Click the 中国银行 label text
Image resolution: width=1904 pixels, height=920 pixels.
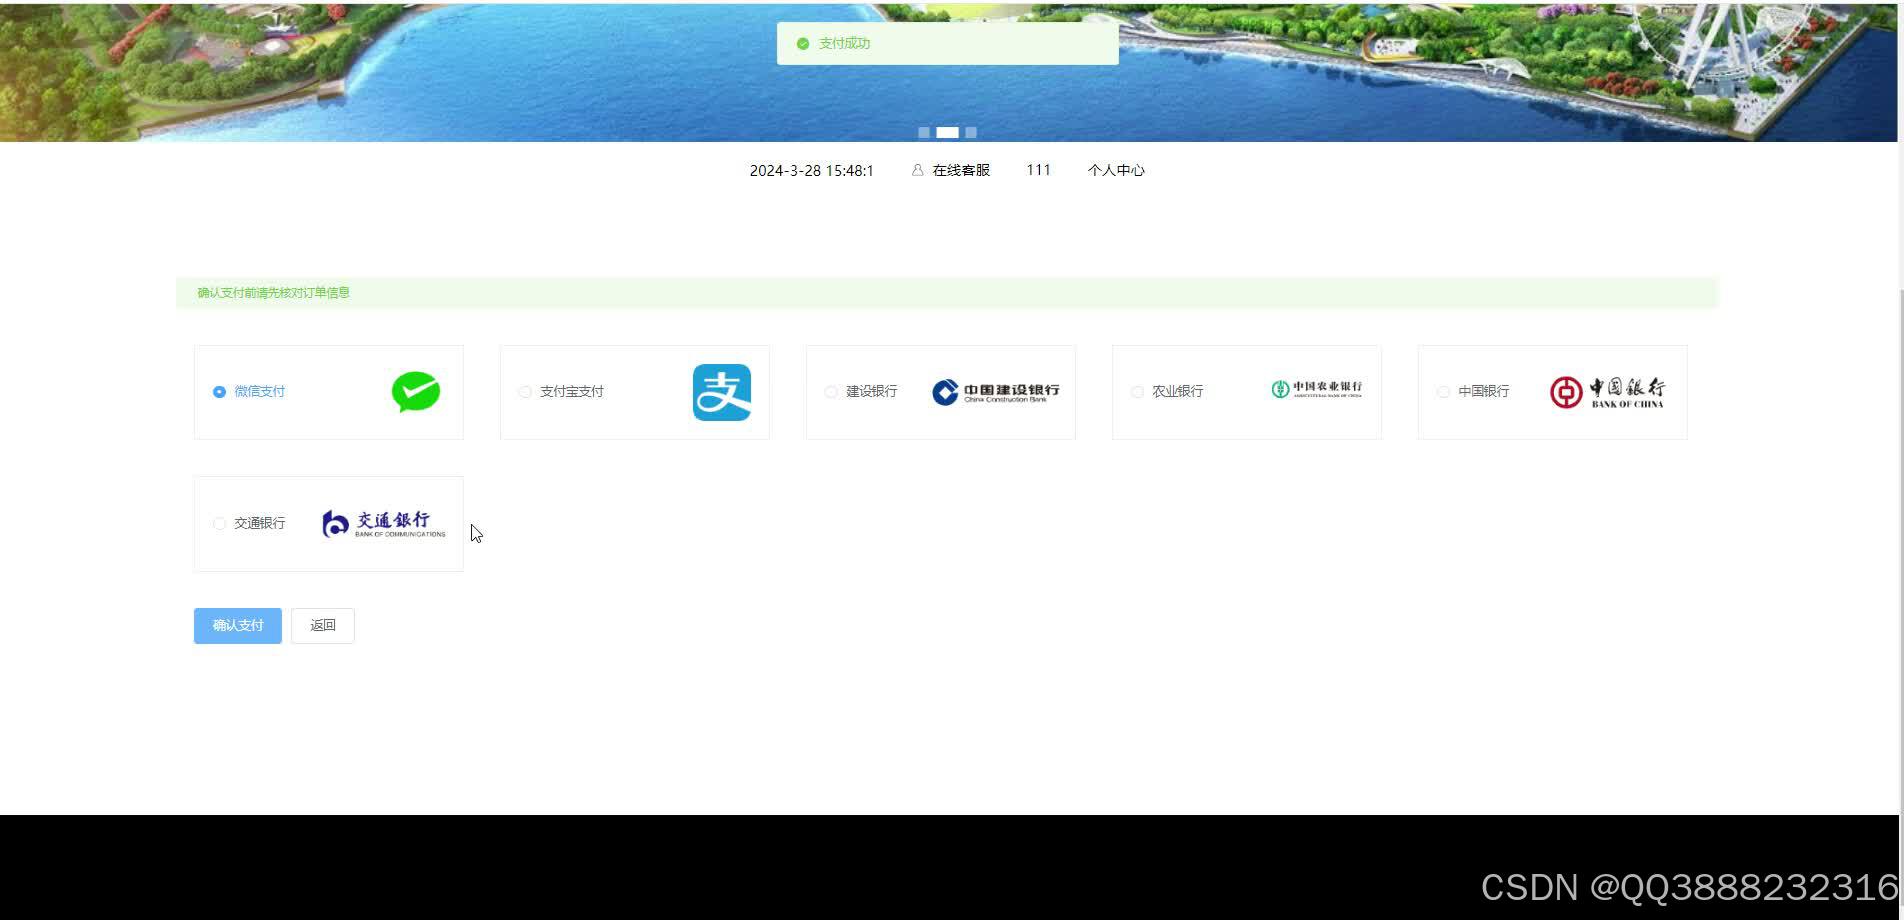point(1484,392)
